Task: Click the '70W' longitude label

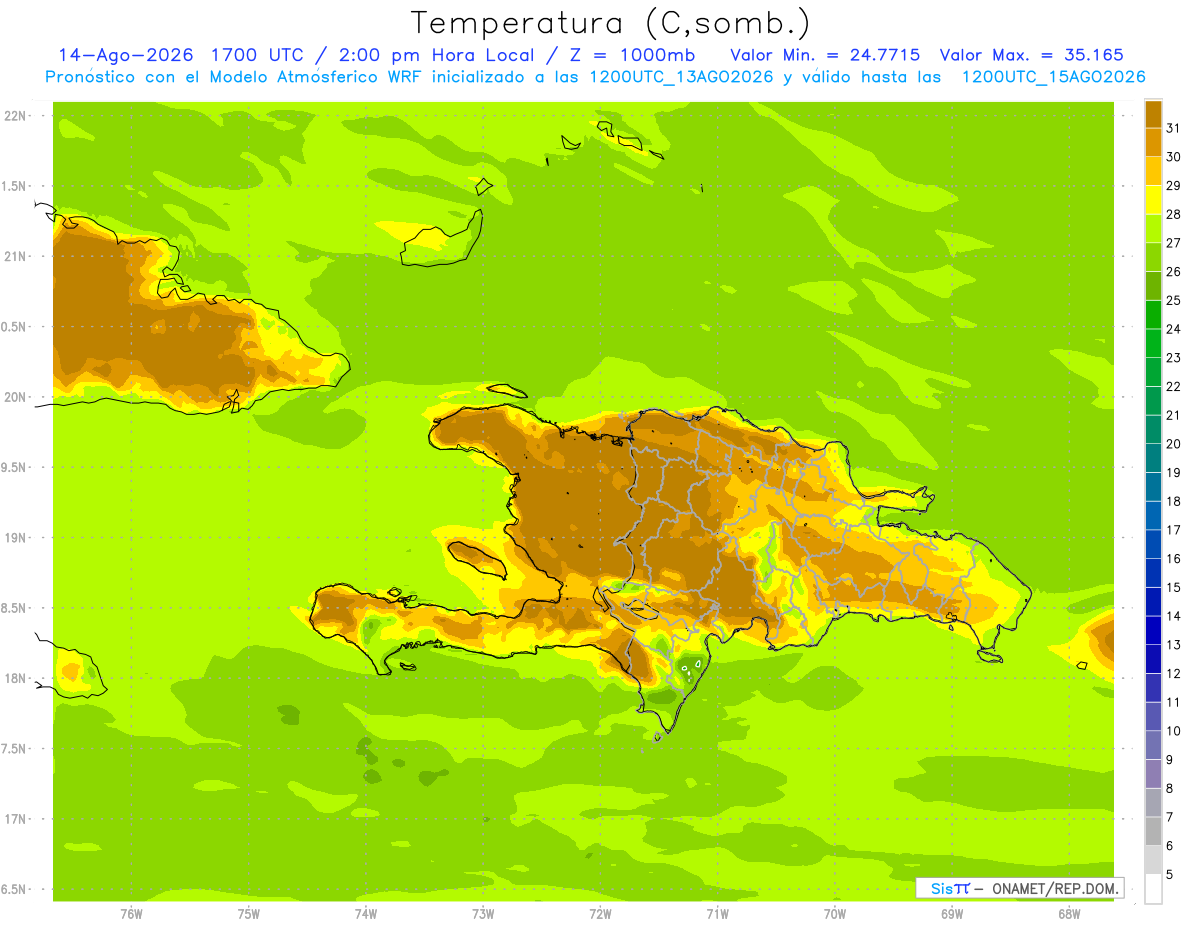Action: point(835,914)
